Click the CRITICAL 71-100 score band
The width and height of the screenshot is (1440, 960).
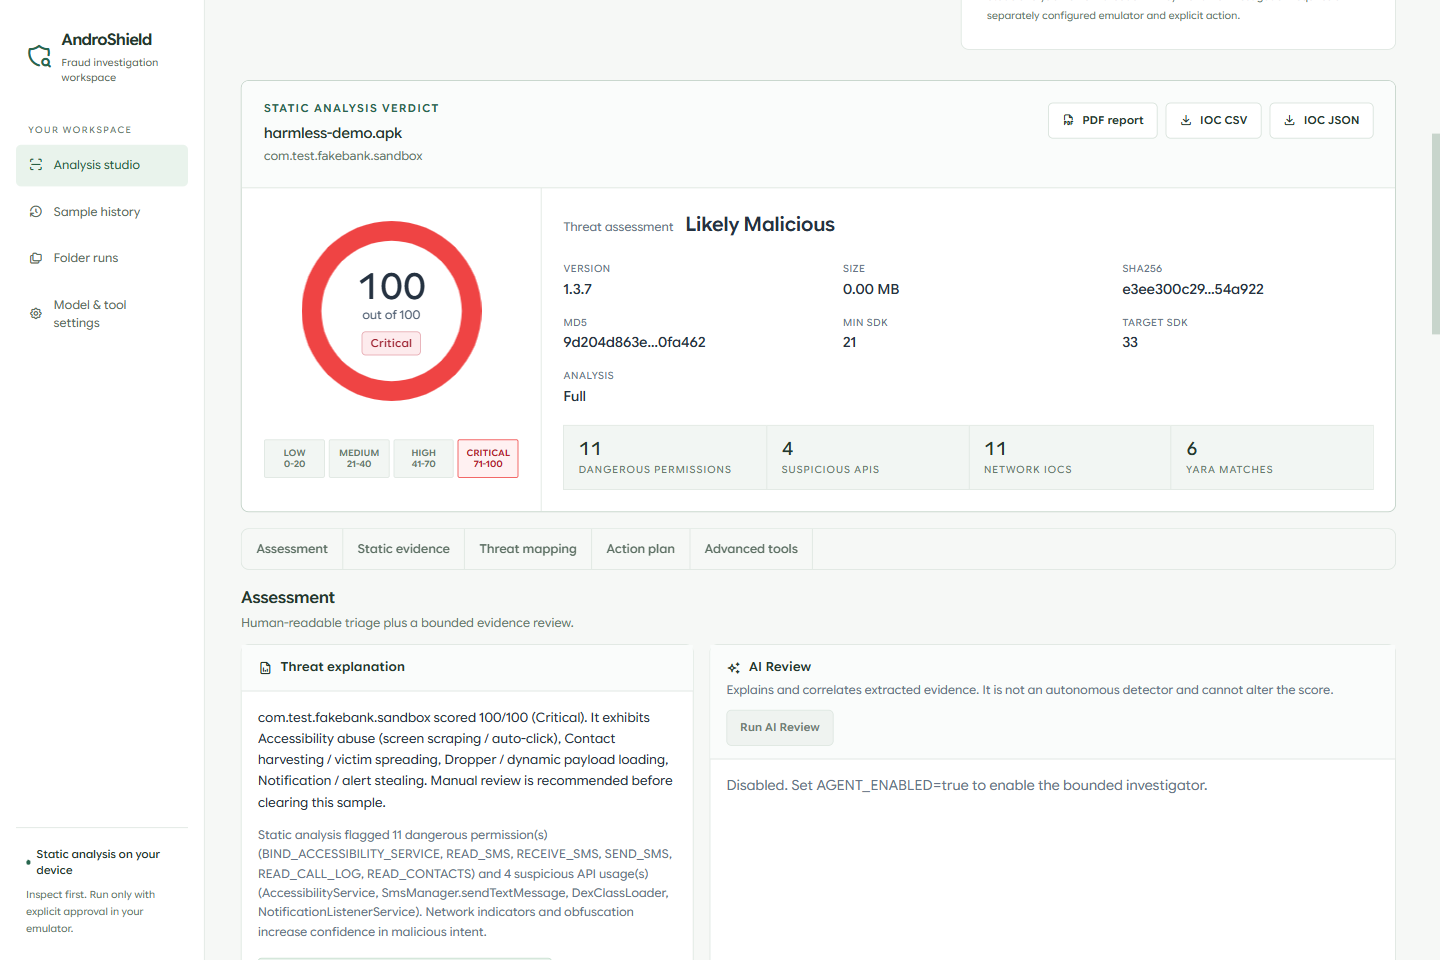click(488, 459)
